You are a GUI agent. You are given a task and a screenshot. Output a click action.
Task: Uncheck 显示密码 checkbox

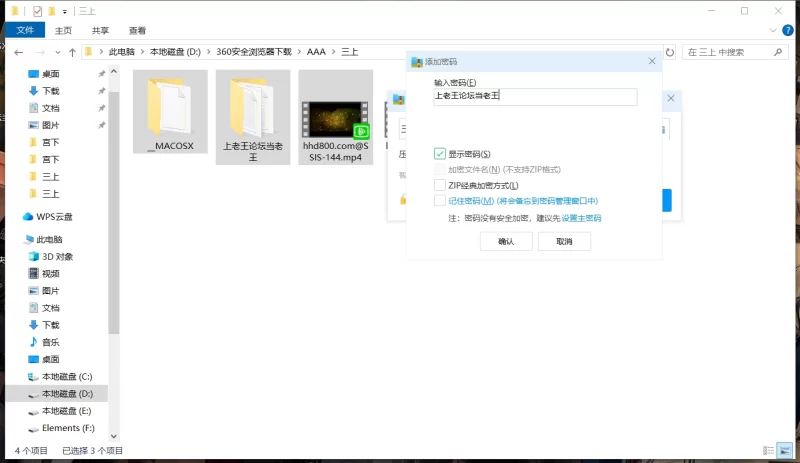point(440,154)
